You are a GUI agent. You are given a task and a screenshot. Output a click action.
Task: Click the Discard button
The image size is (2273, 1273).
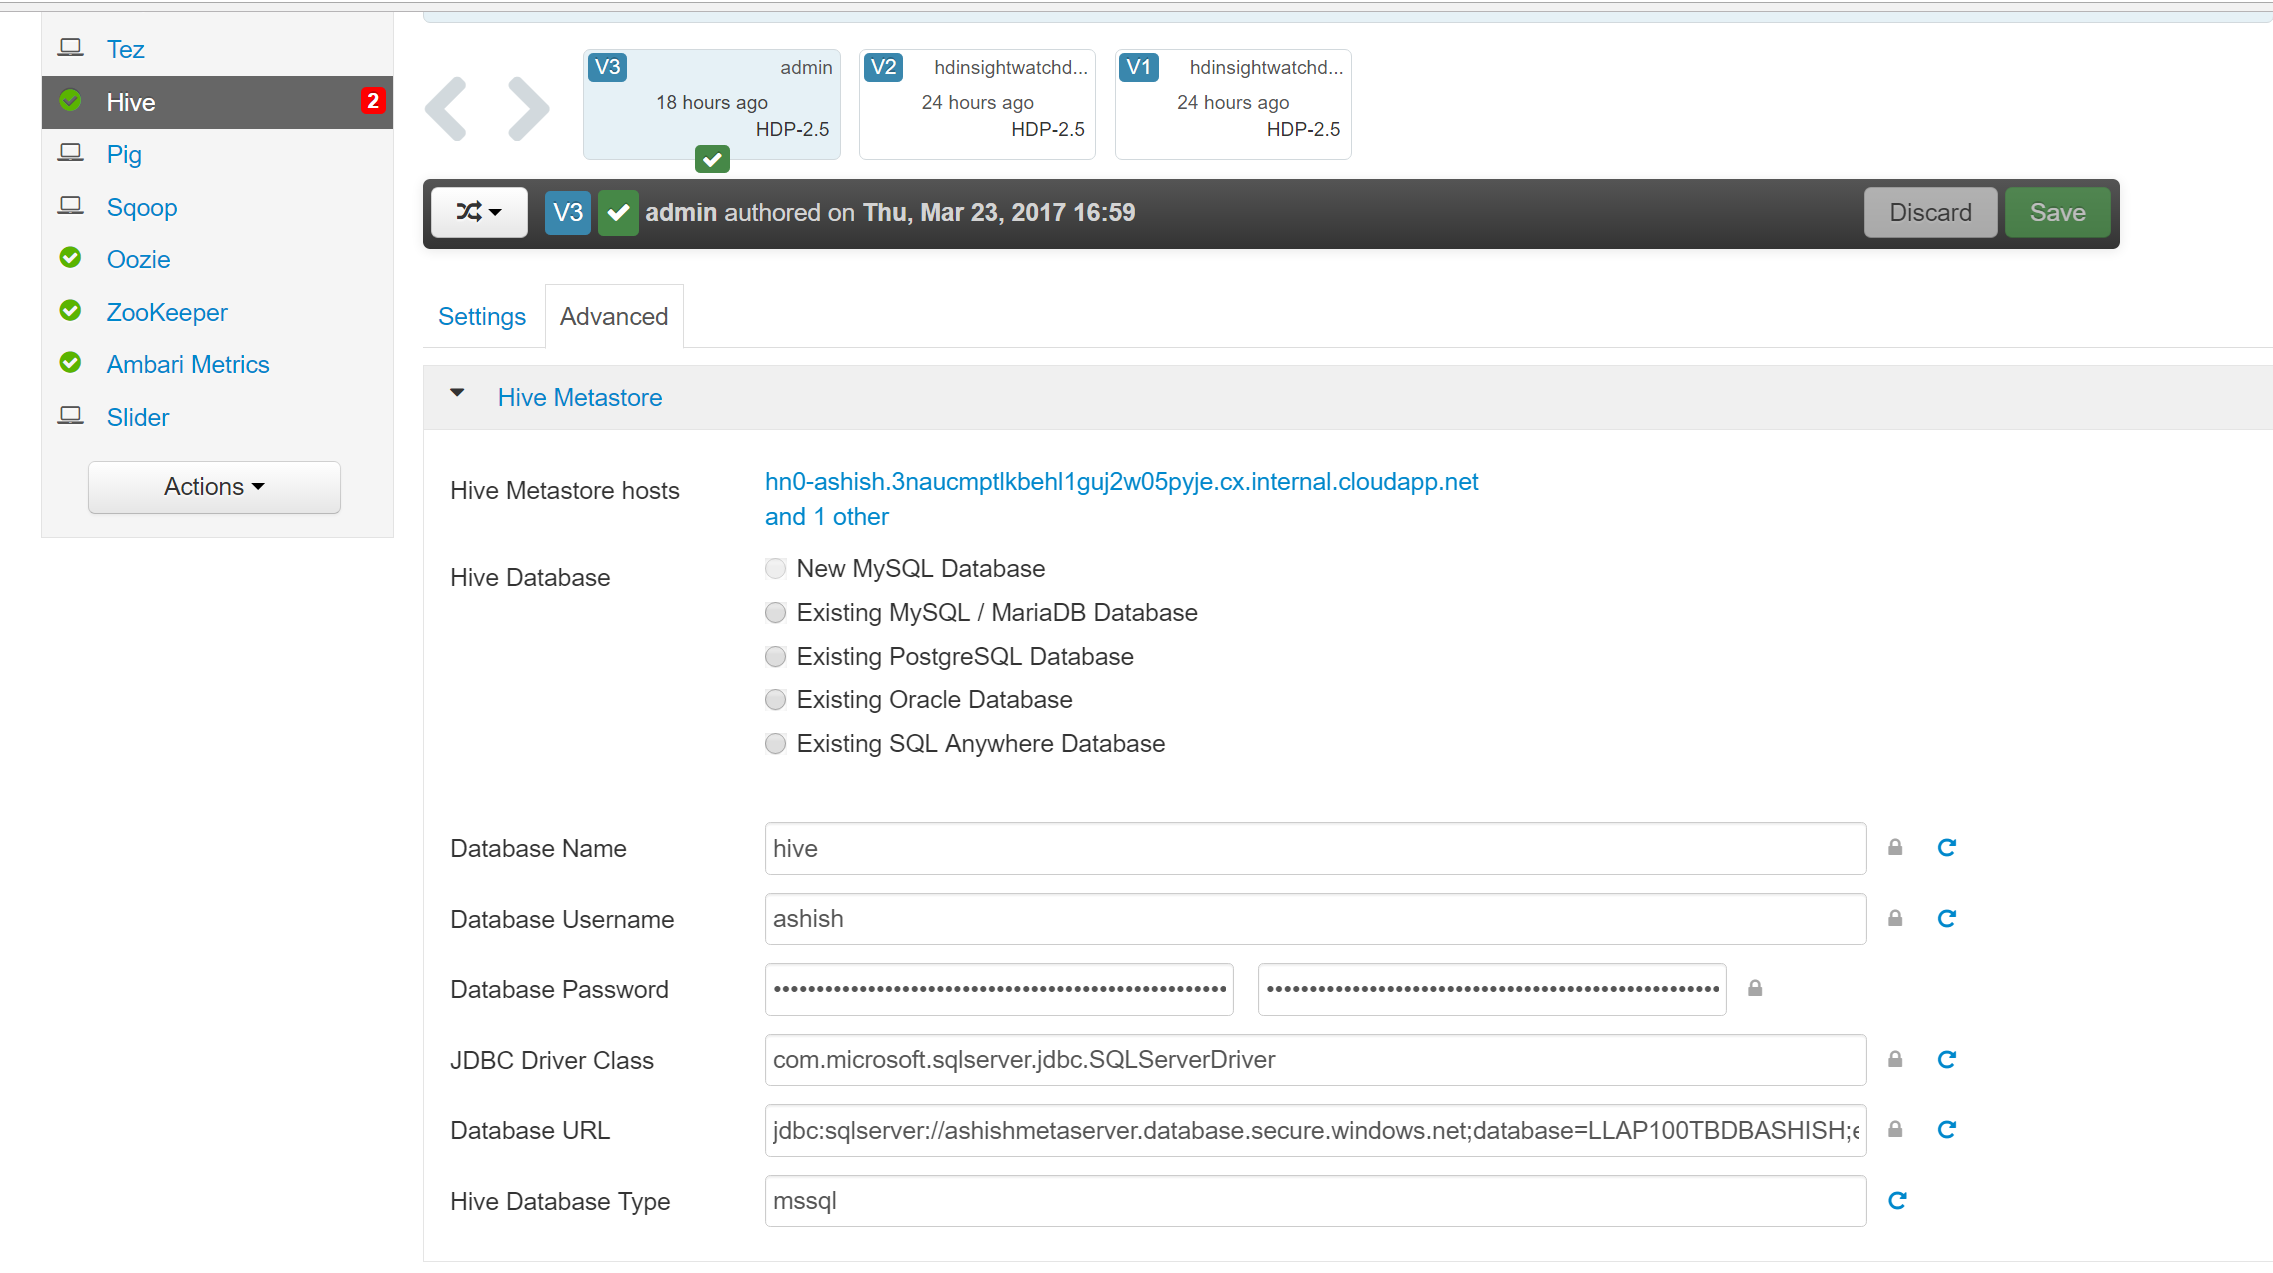pyautogui.click(x=1930, y=213)
